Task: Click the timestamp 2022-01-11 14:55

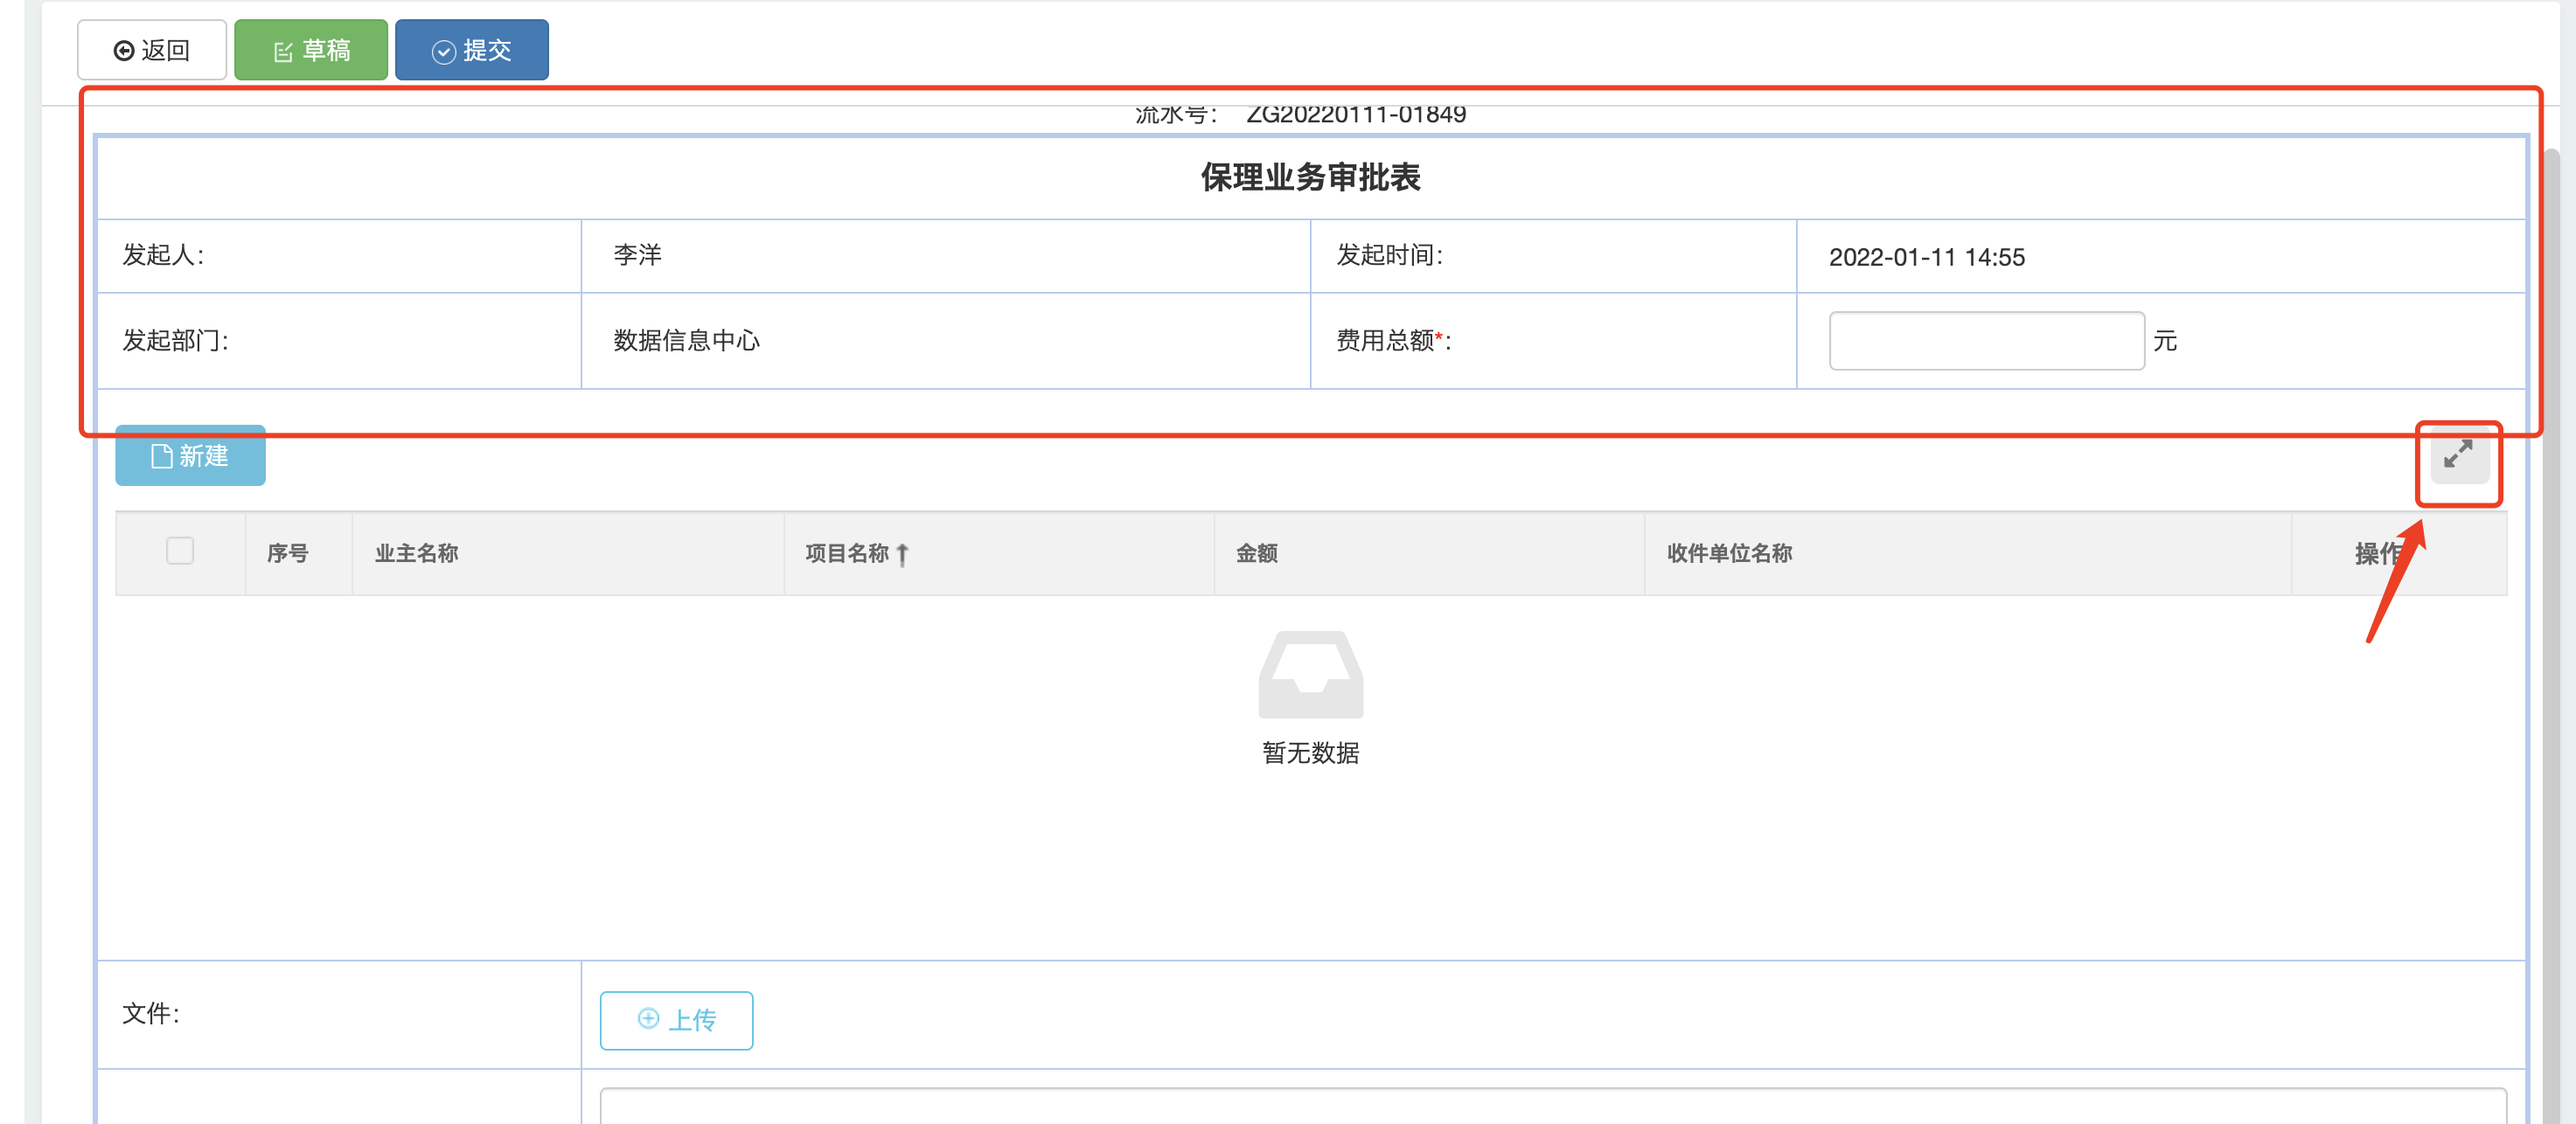Action: tap(1927, 257)
